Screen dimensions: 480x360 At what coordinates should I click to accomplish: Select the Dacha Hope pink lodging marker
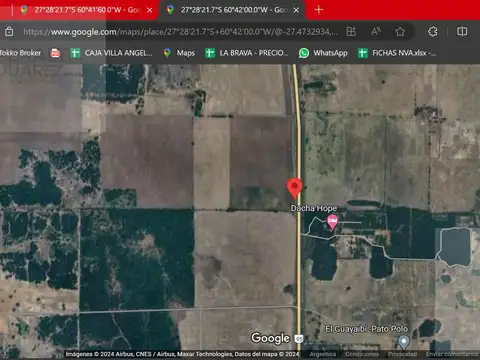[x=332, y=222]
